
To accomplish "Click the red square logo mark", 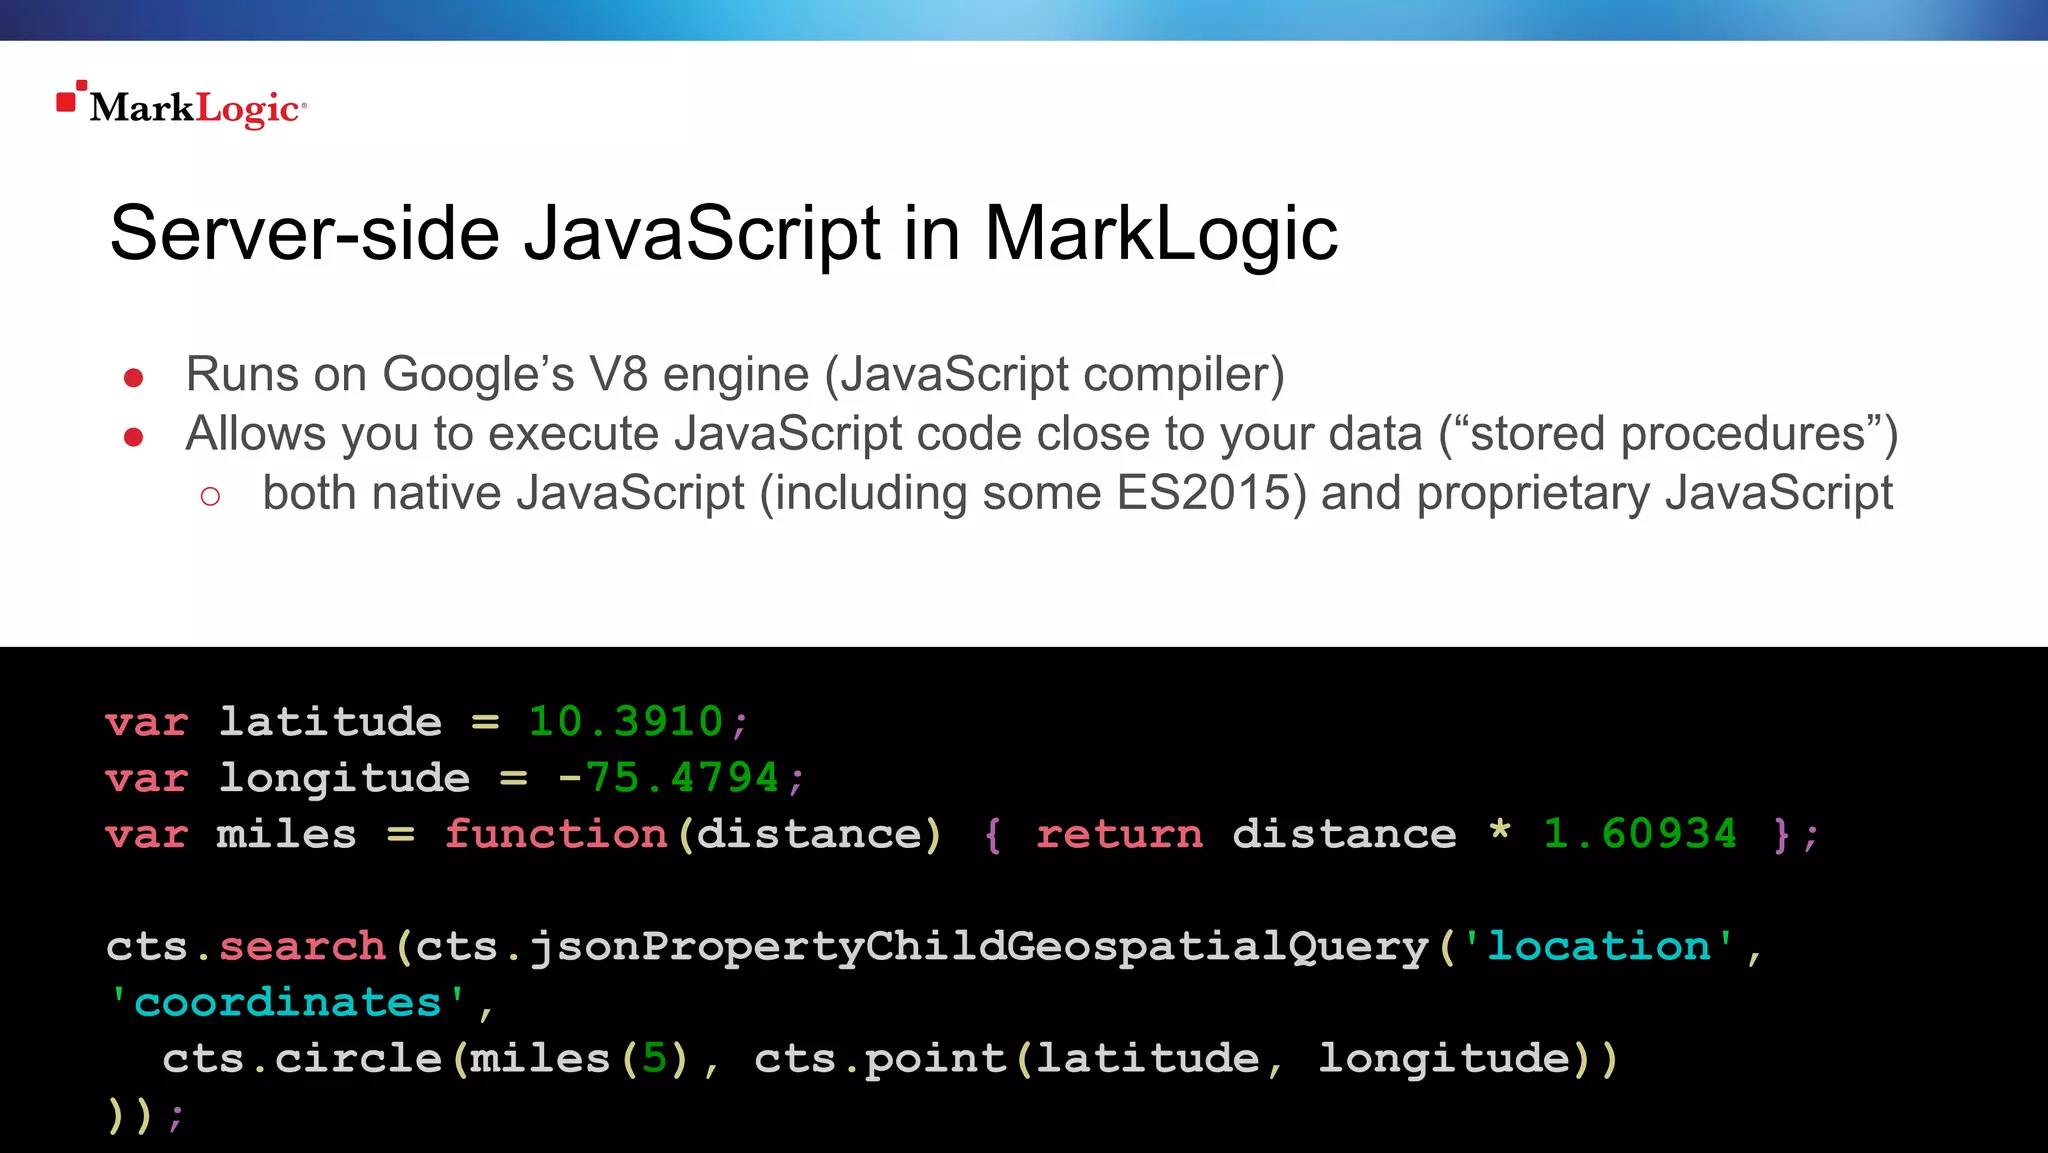I will [x=67, y=100].
